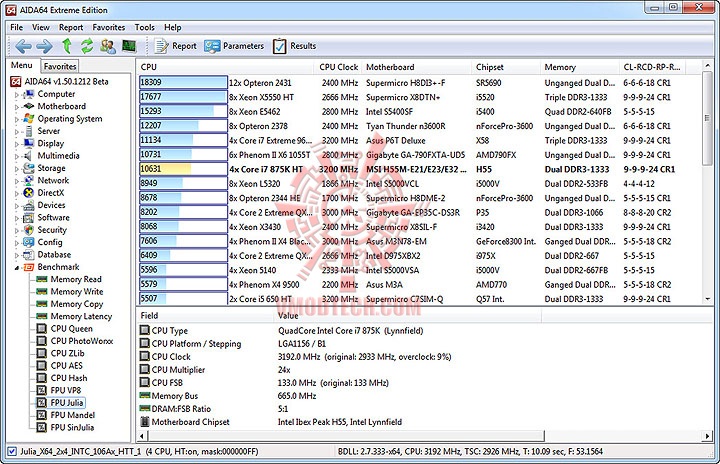
Task: Select the Motherboard tree icon
Action: pyautogui.click(x=29, y=106)
